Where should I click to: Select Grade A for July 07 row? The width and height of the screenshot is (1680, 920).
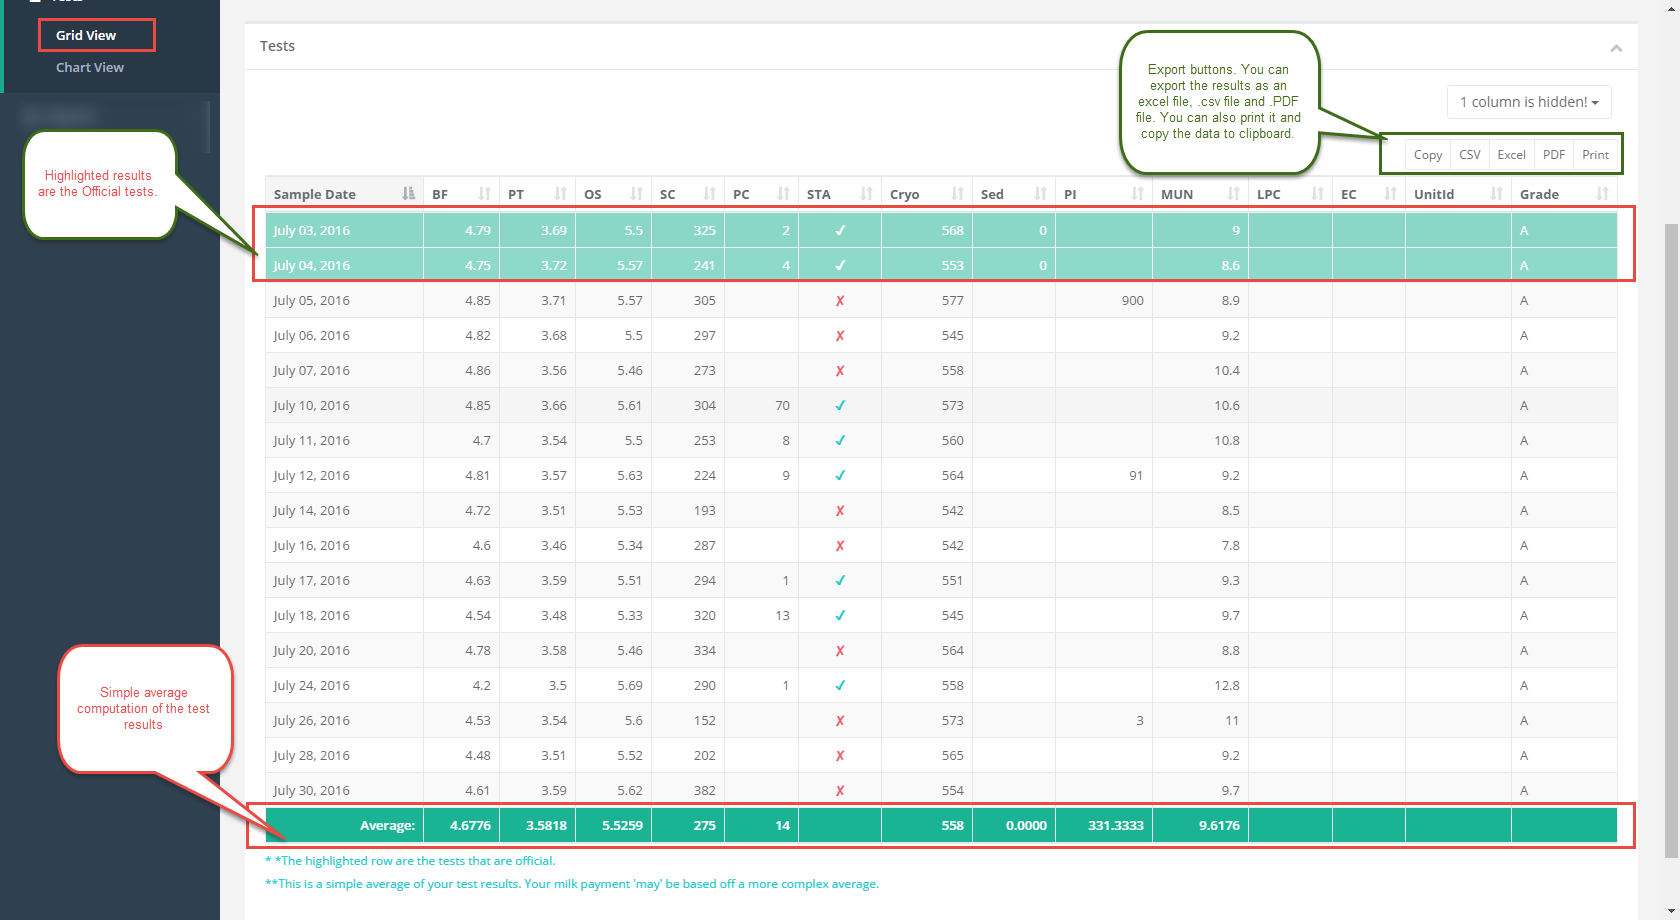(x=1524, y=370)
